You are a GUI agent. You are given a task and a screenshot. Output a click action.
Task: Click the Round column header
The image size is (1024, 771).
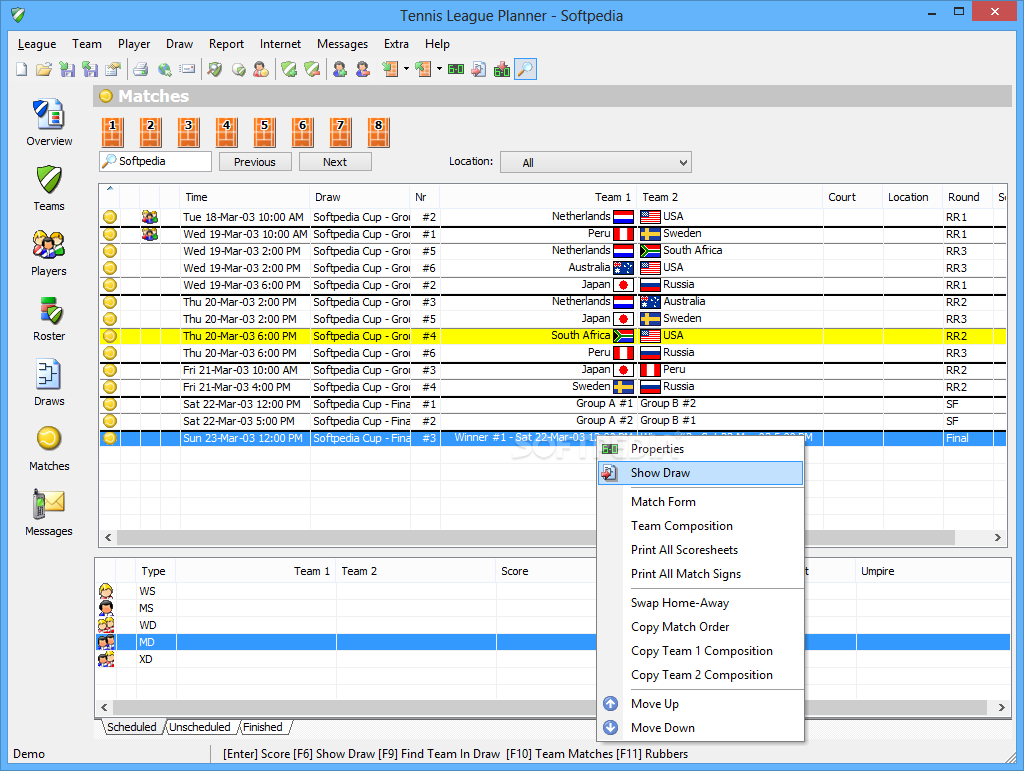point(967,197)
